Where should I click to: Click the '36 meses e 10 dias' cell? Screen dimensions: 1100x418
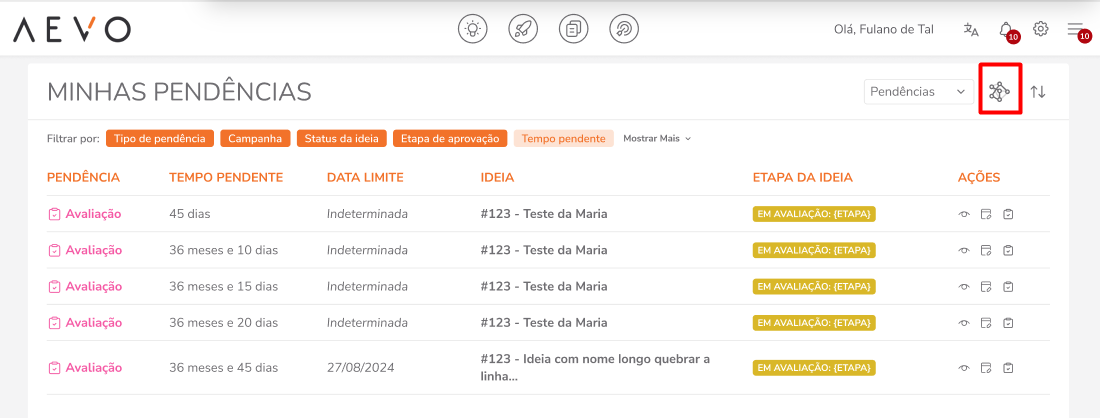pos(223,250)
